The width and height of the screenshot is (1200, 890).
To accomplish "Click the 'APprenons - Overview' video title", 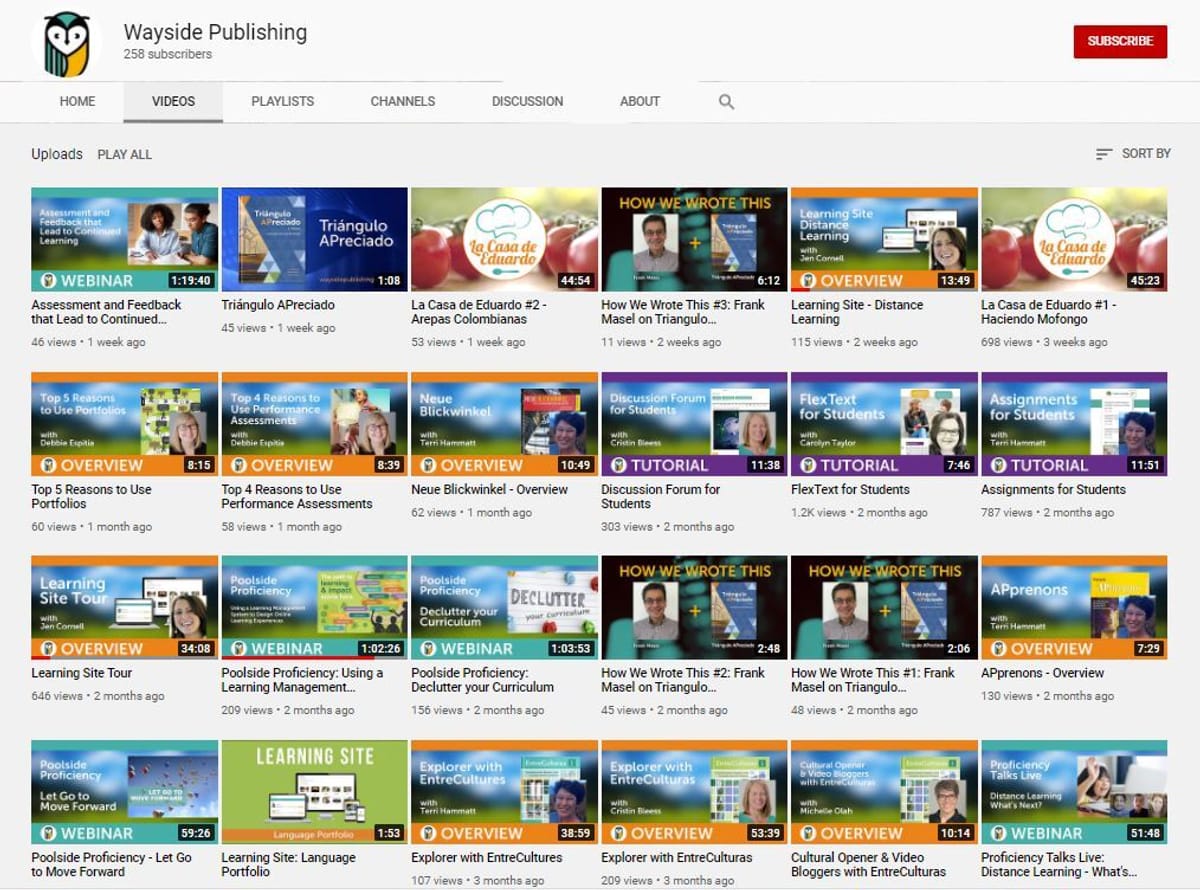I will tap(1042, 673).
